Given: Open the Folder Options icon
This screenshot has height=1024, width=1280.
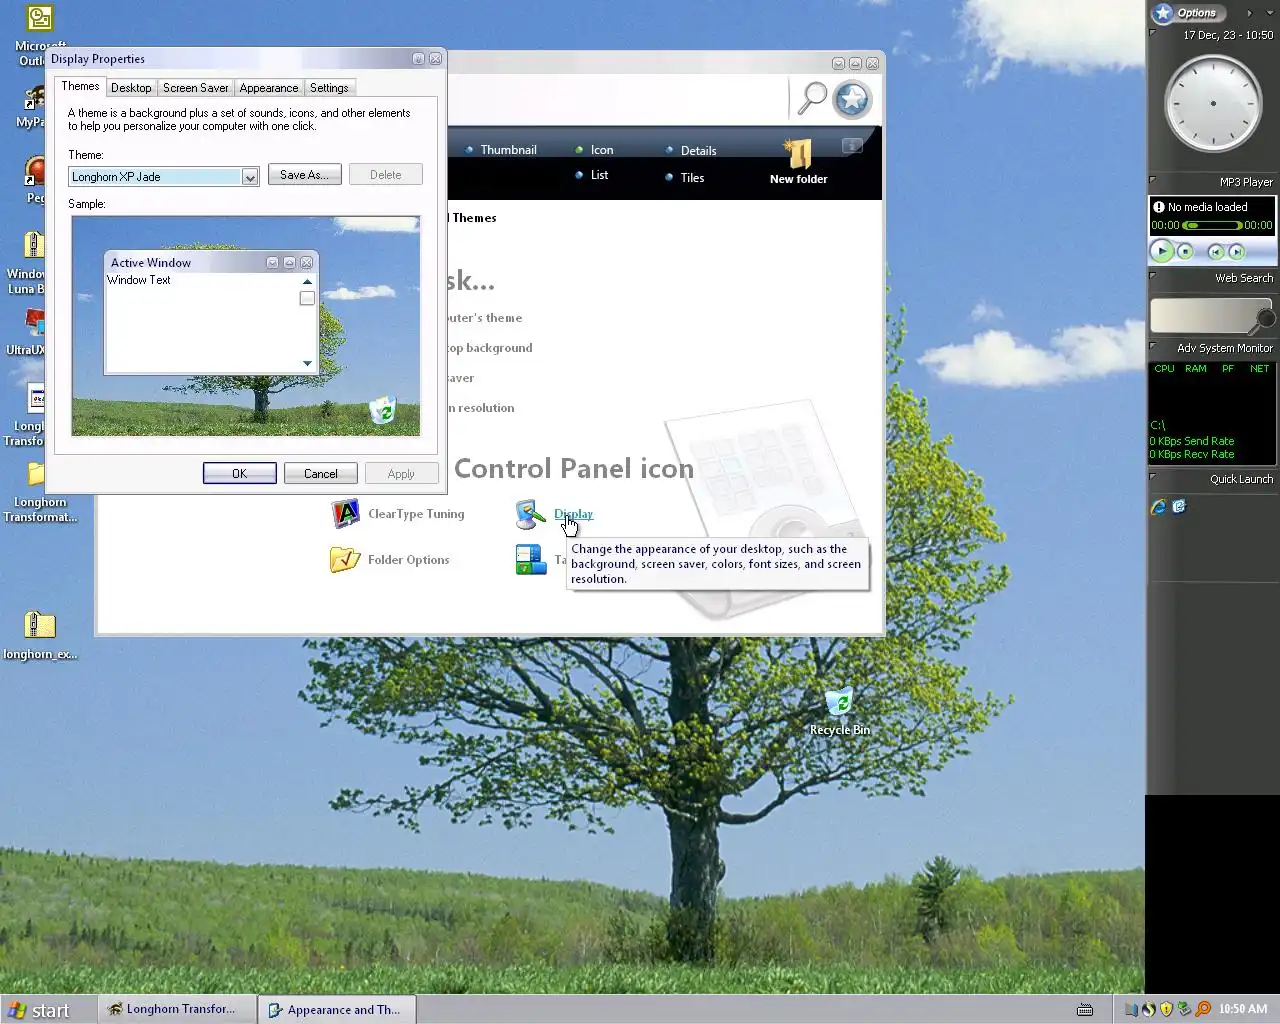Looking at the screenshot, I should 345,560.
